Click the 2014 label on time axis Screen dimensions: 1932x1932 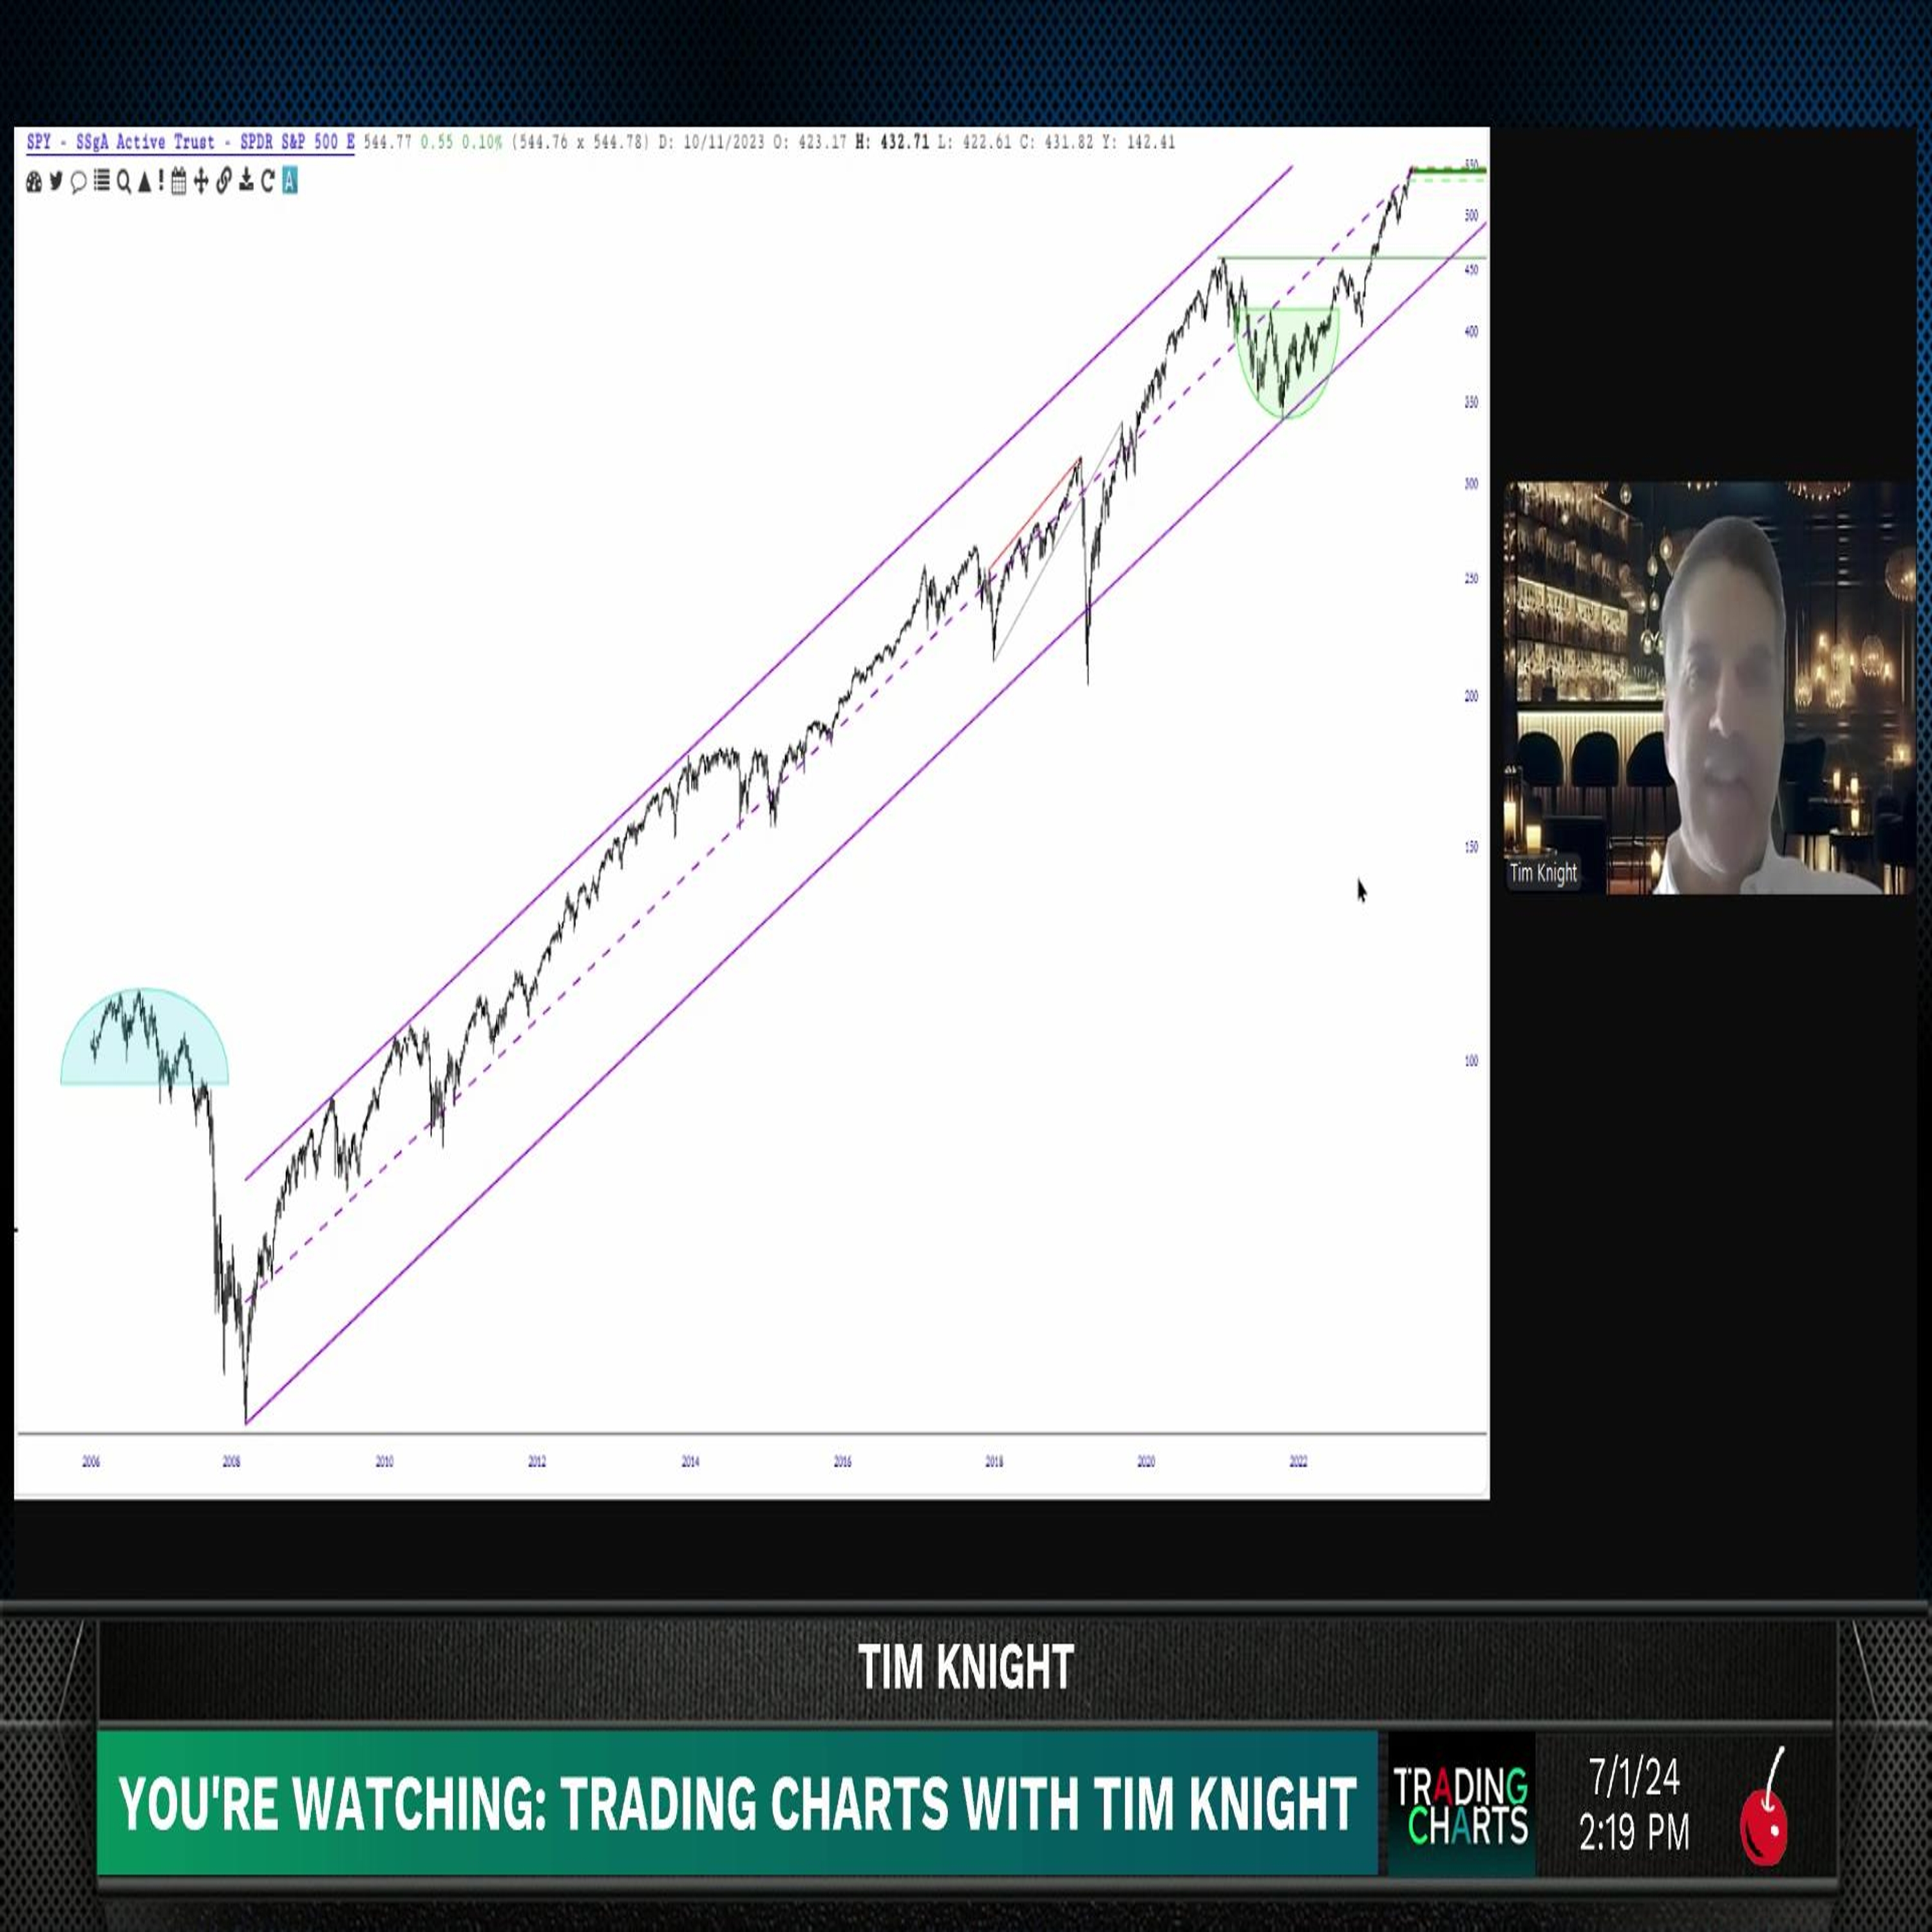click(x=690, y=1462)
